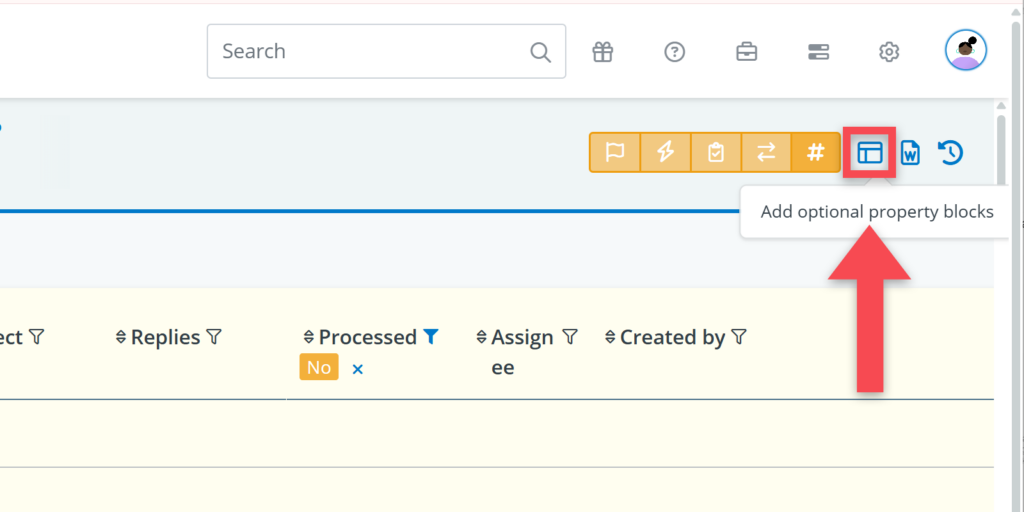Open the Replies column filter

[x=213, y=338]
